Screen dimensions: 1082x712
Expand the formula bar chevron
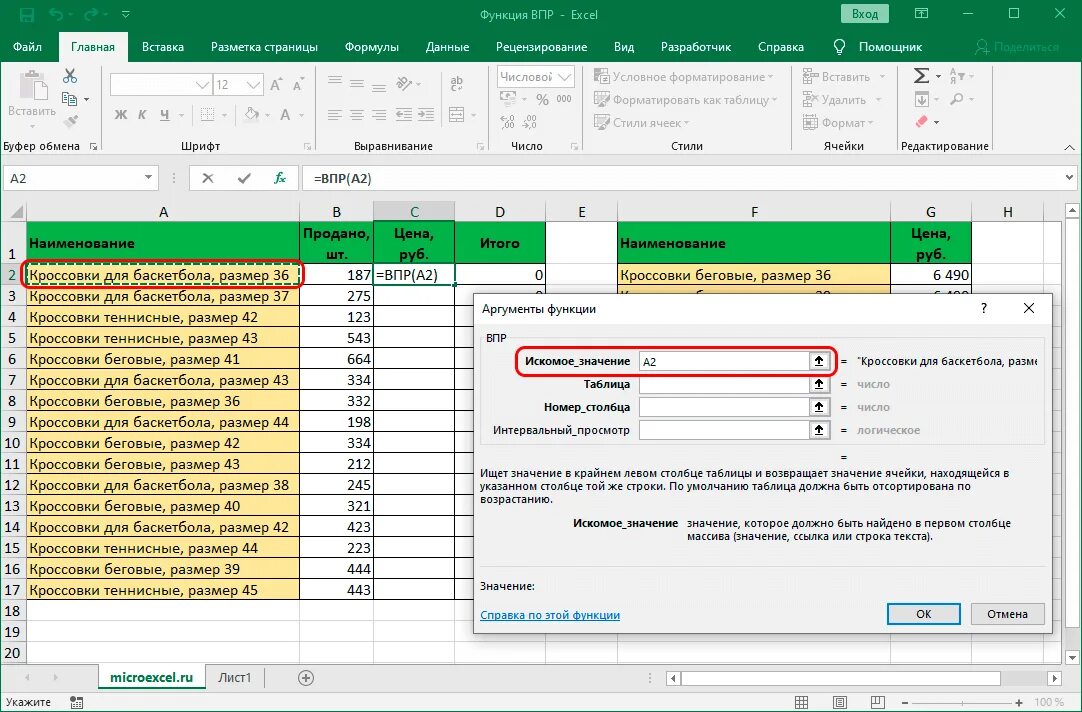point(1070,178)
